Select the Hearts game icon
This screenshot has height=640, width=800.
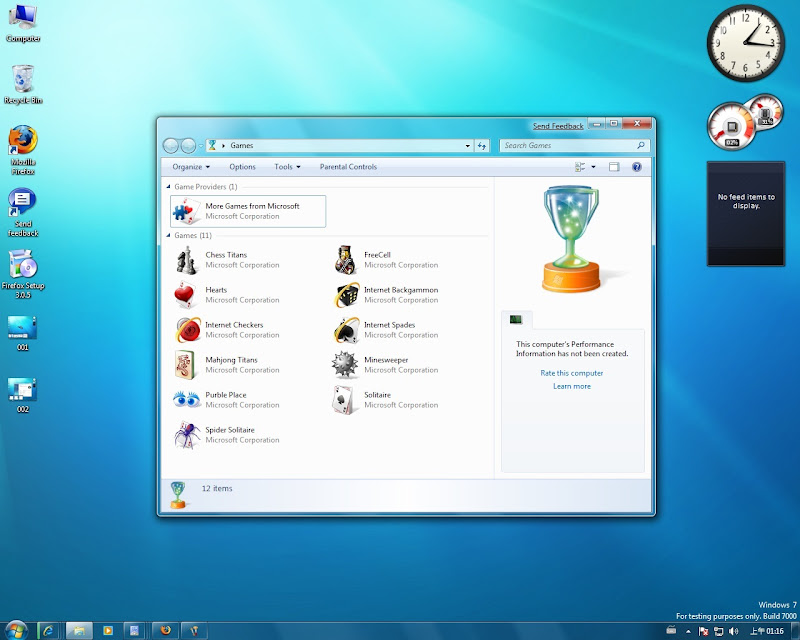click(x=186, y=295)
